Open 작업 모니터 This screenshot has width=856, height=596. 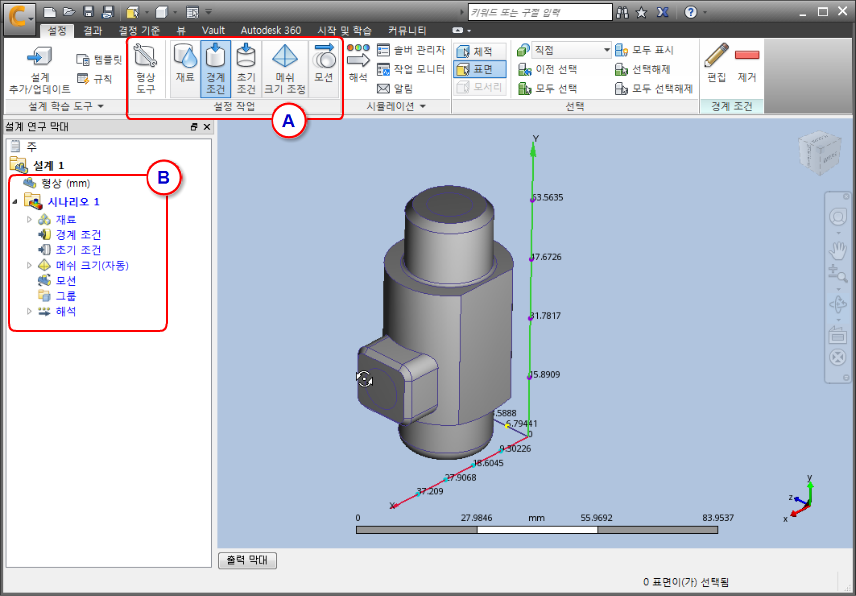[412, 69]
